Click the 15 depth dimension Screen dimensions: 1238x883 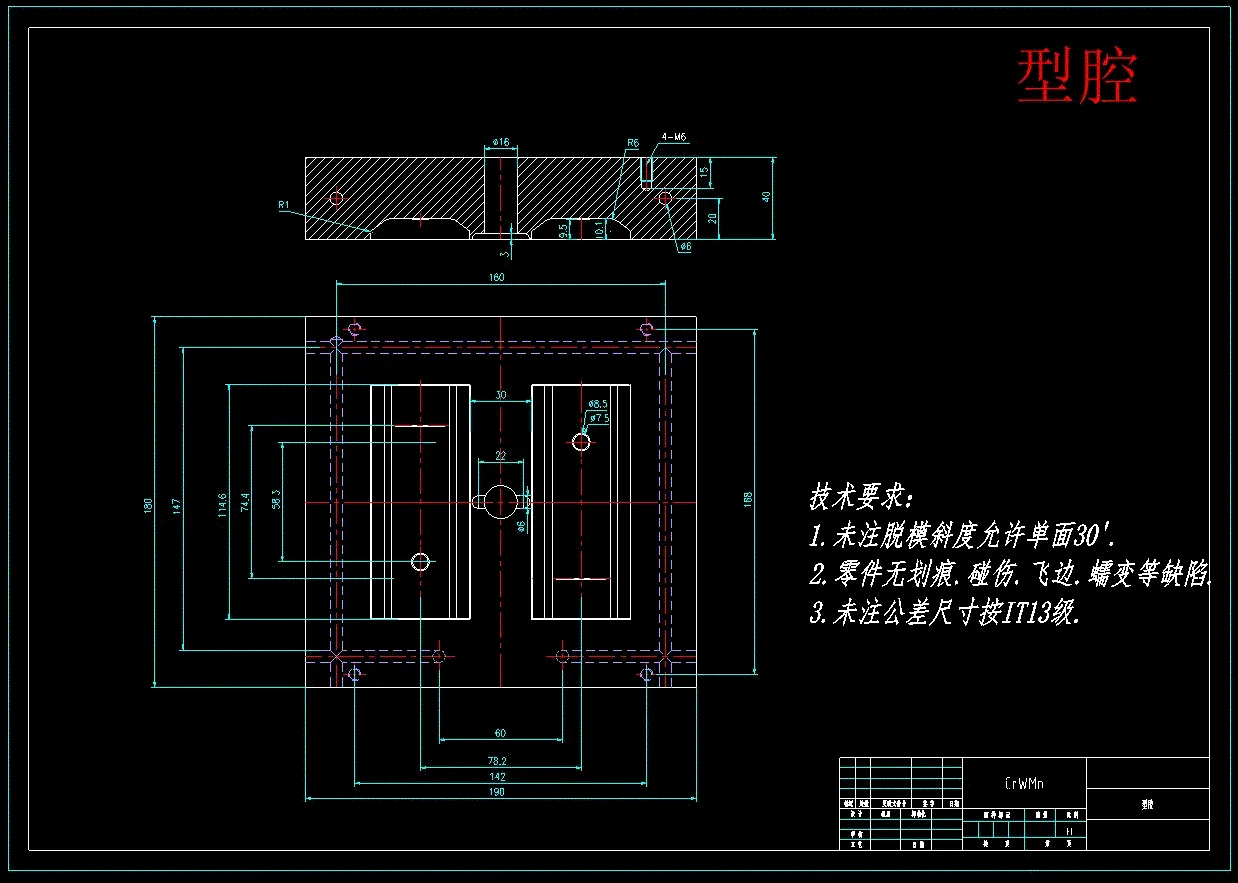(x=703, y=172)
